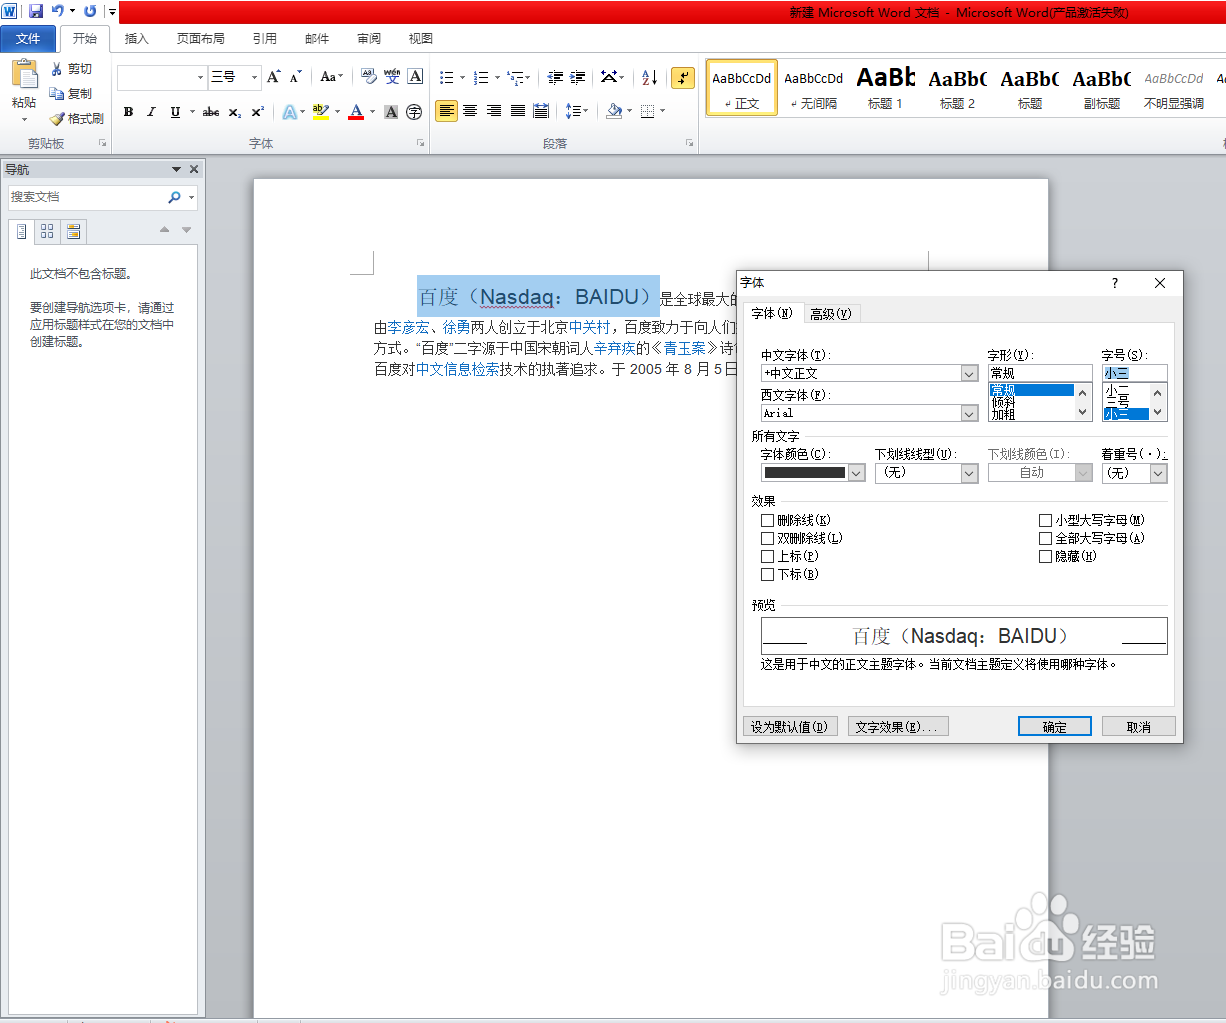The image size is (1226, 1023).
Task: Click the 设为默认值 button
Action: (x=790, y=727)
